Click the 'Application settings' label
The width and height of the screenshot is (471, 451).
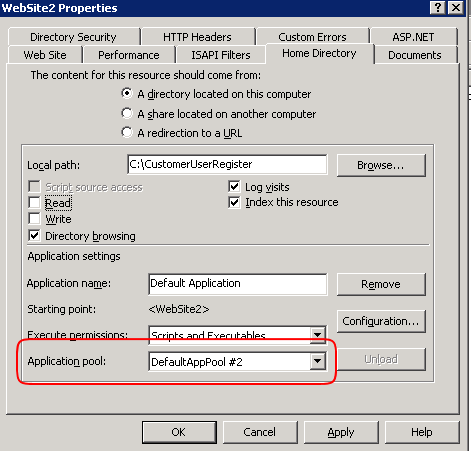(x=74, y=256)
